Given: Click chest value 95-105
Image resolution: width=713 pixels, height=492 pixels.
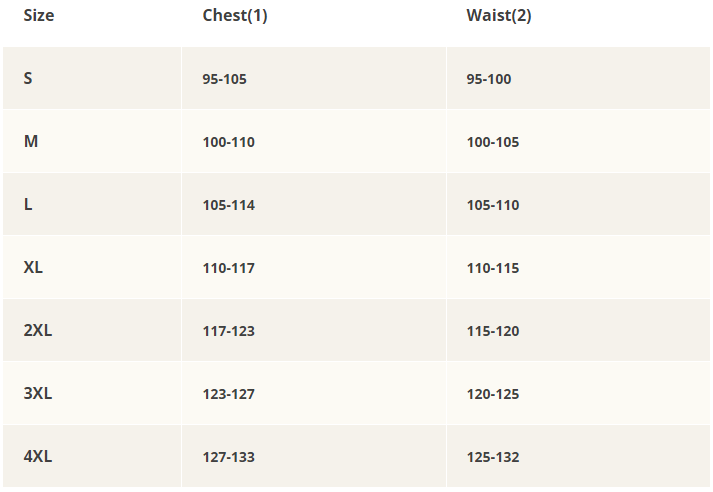Looking at the screenshot, I should (225, 79).
